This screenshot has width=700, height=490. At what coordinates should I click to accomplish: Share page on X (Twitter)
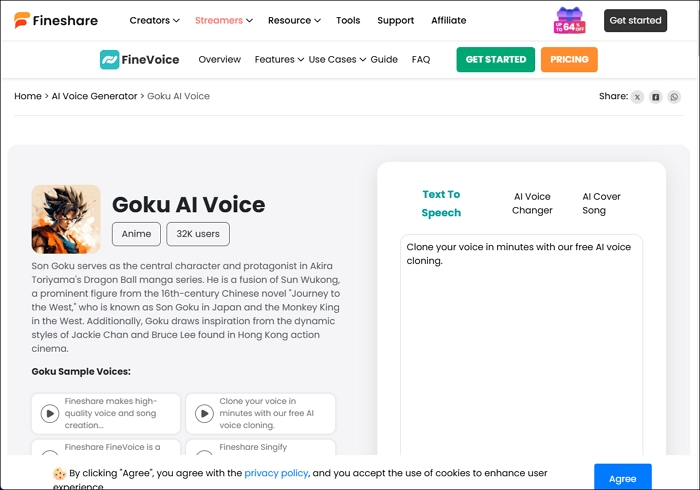pos(637,97)
